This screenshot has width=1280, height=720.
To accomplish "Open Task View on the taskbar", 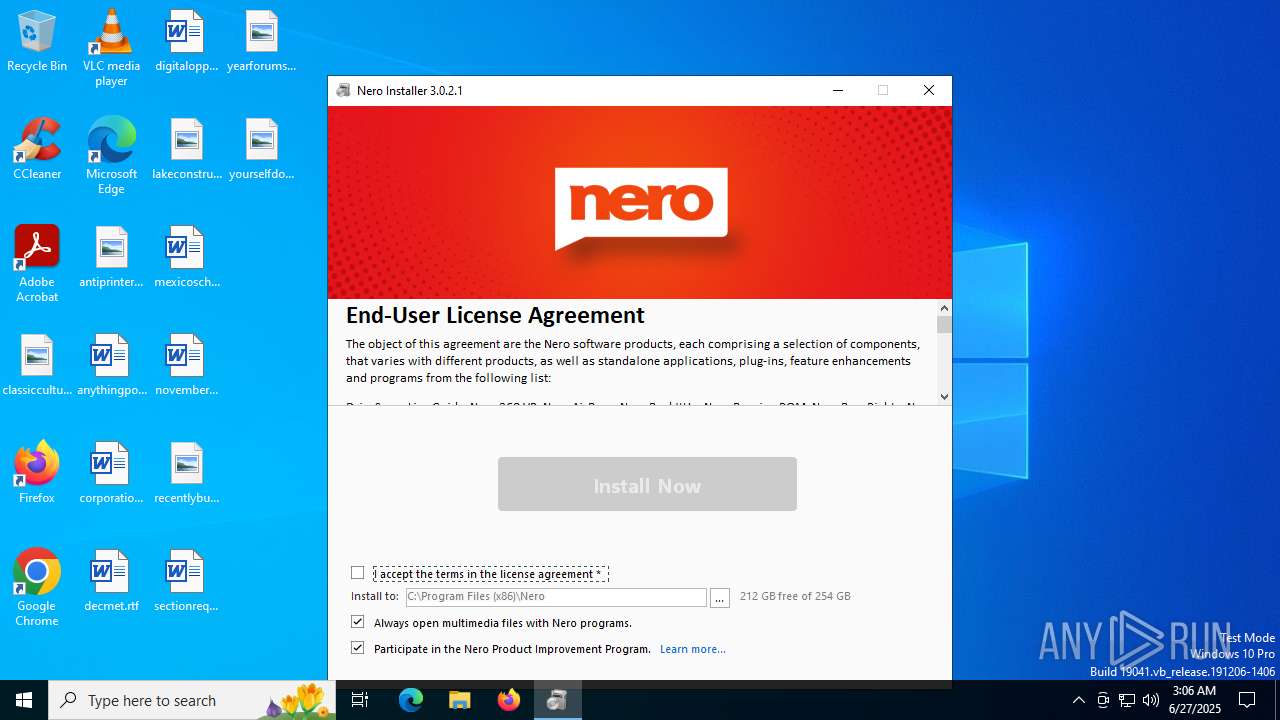I will click(360, 700).
